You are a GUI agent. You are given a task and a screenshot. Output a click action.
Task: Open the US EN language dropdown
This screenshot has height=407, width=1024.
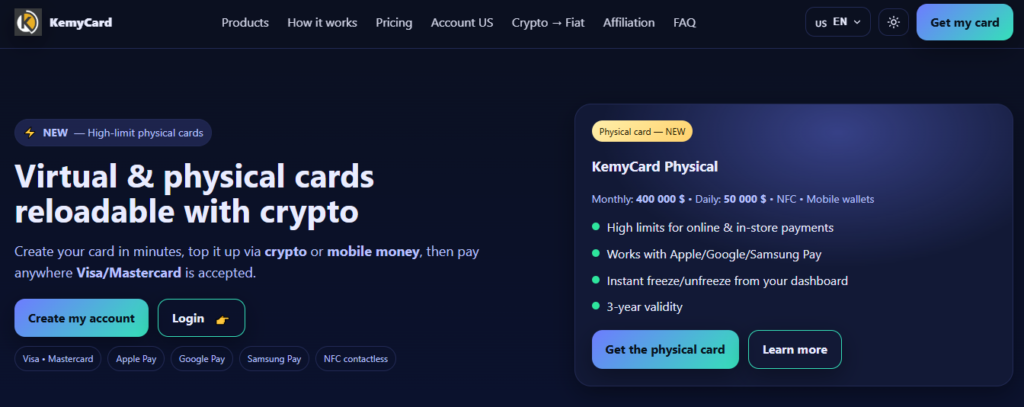837,22
